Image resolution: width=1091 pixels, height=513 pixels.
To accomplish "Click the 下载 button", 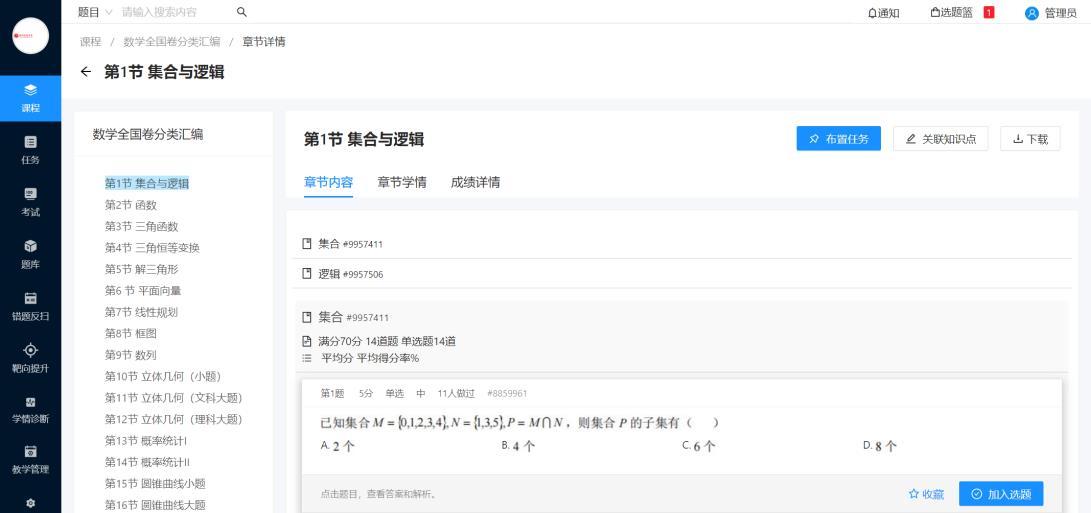I will click(x=1030, y=139).
